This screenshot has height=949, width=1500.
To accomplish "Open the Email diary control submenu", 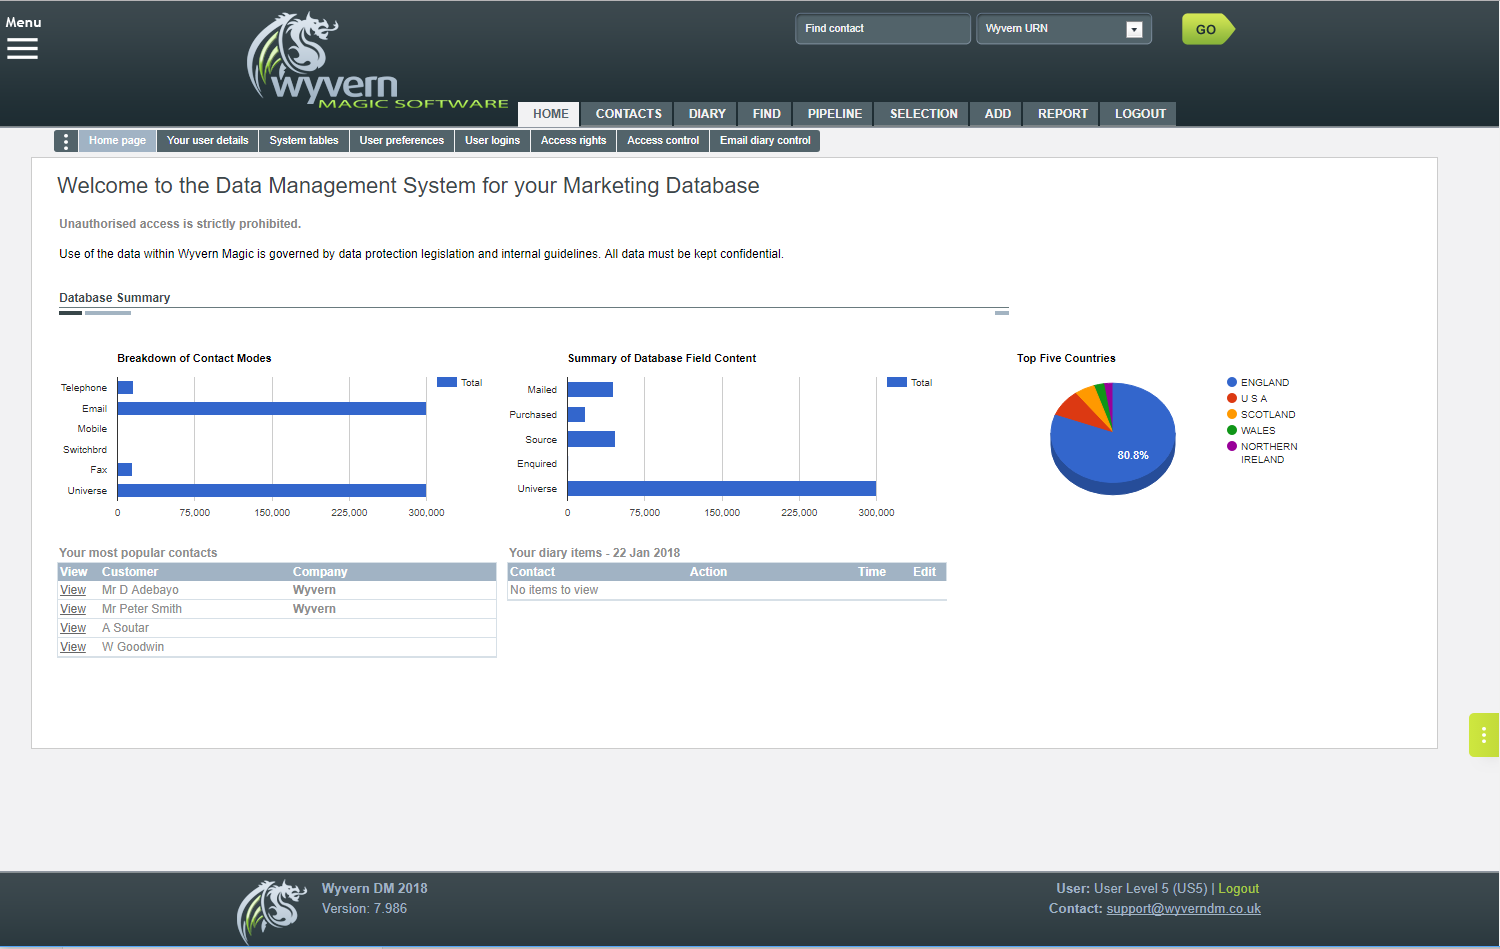I will click(x=765, y=141).
